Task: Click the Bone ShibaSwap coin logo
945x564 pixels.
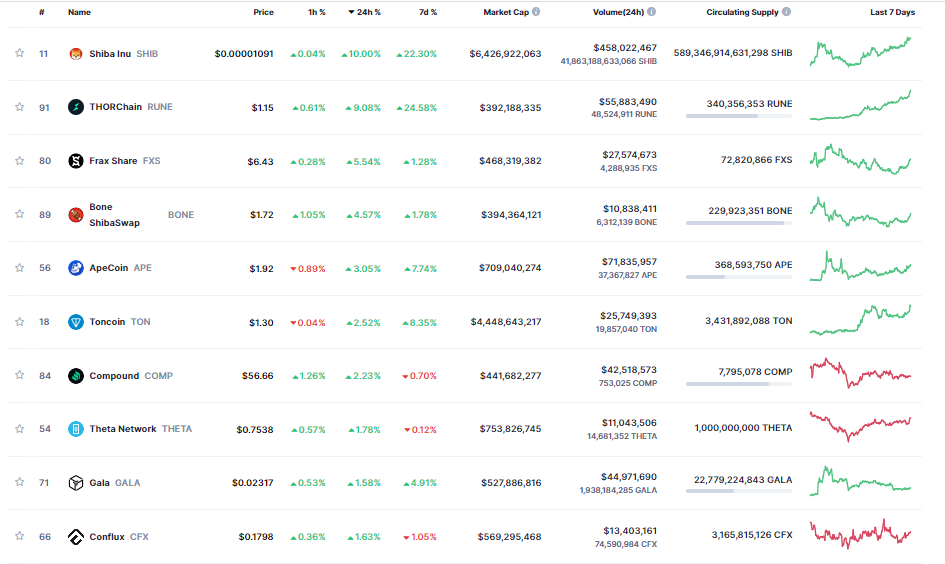Action: pos(76,215)
